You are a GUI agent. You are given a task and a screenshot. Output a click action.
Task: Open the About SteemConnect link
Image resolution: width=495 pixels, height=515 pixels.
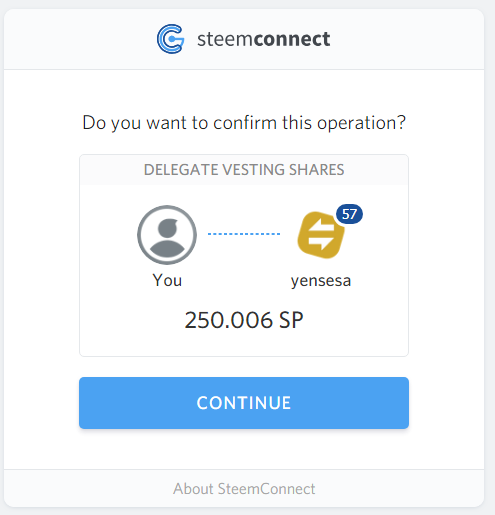pyautogui.click(x=244, y=489)
